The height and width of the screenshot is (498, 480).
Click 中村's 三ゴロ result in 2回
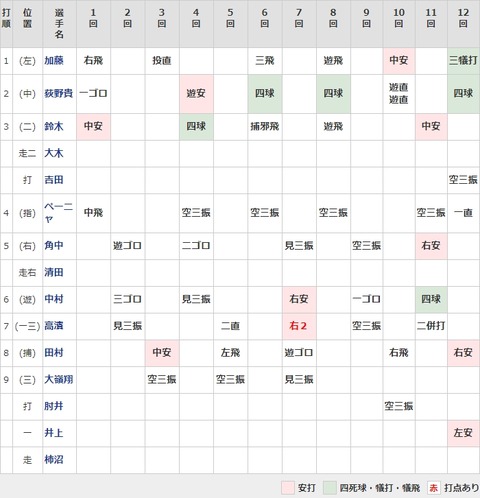[x=127, y=299]
